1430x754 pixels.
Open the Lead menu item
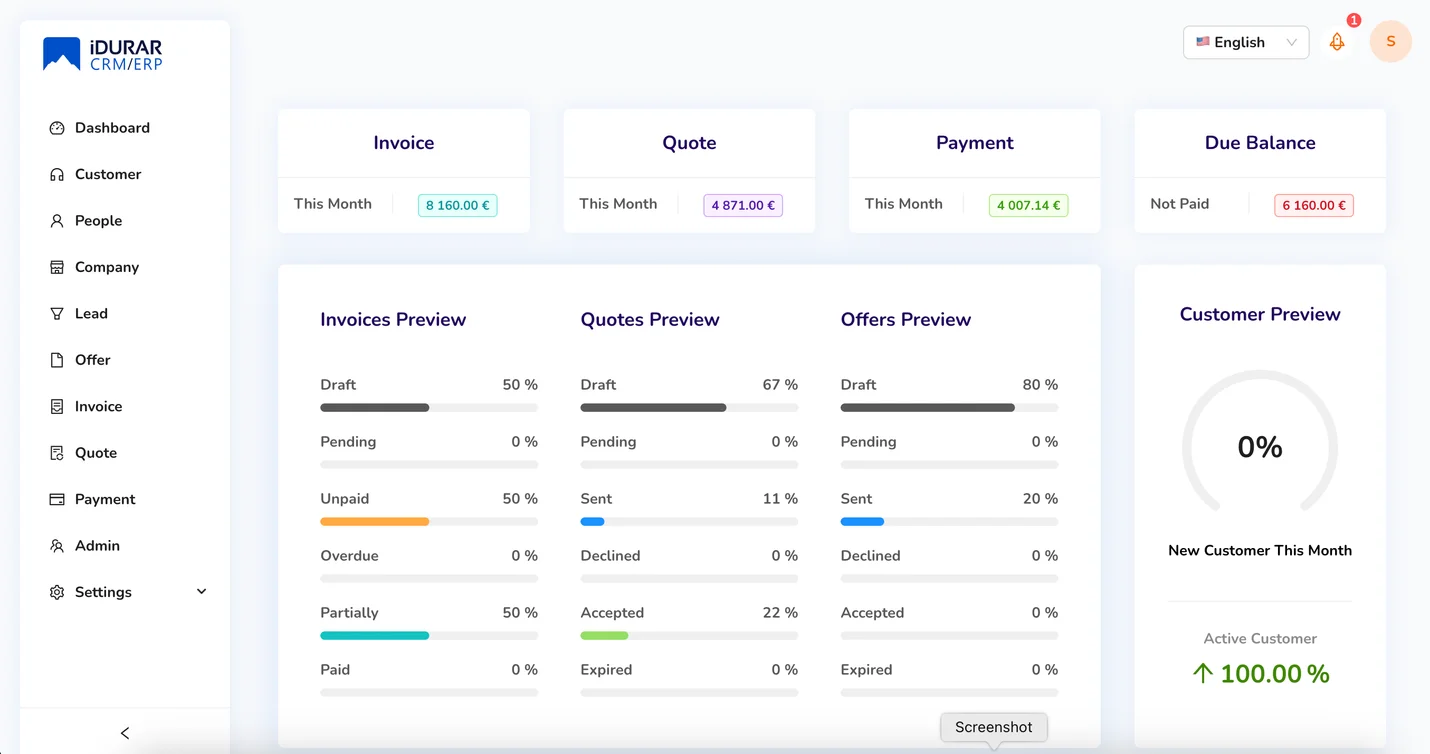click(x=125, y=313)
